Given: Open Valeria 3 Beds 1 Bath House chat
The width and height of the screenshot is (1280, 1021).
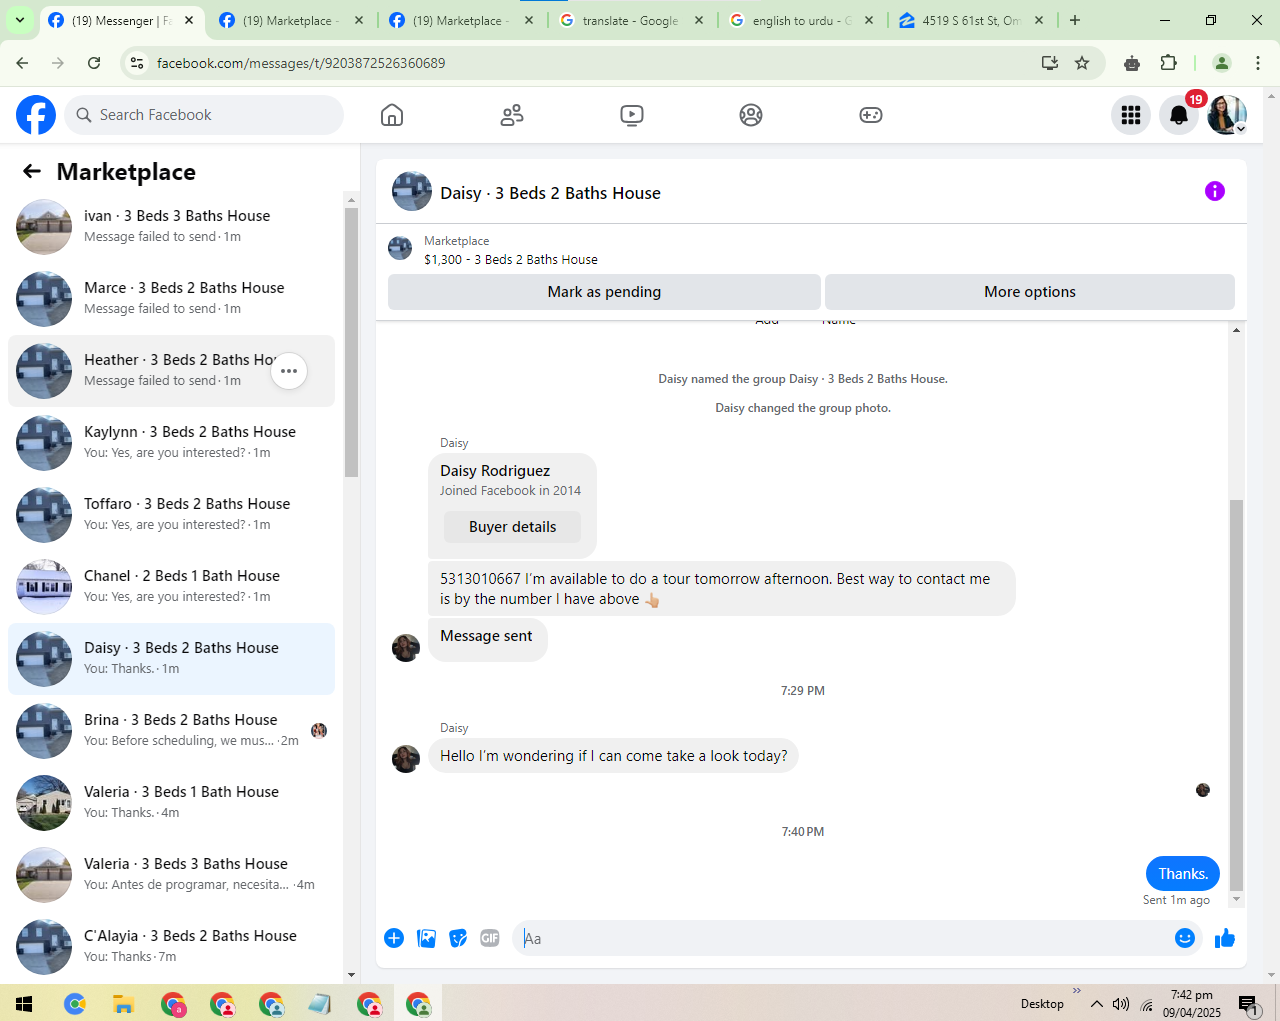Looking at the screenshot, I should coord(172,803).
